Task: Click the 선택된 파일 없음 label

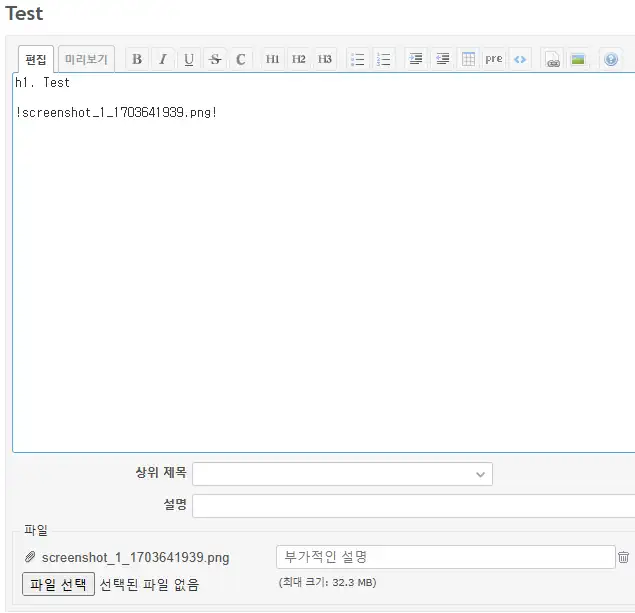Action: point(149,584)
